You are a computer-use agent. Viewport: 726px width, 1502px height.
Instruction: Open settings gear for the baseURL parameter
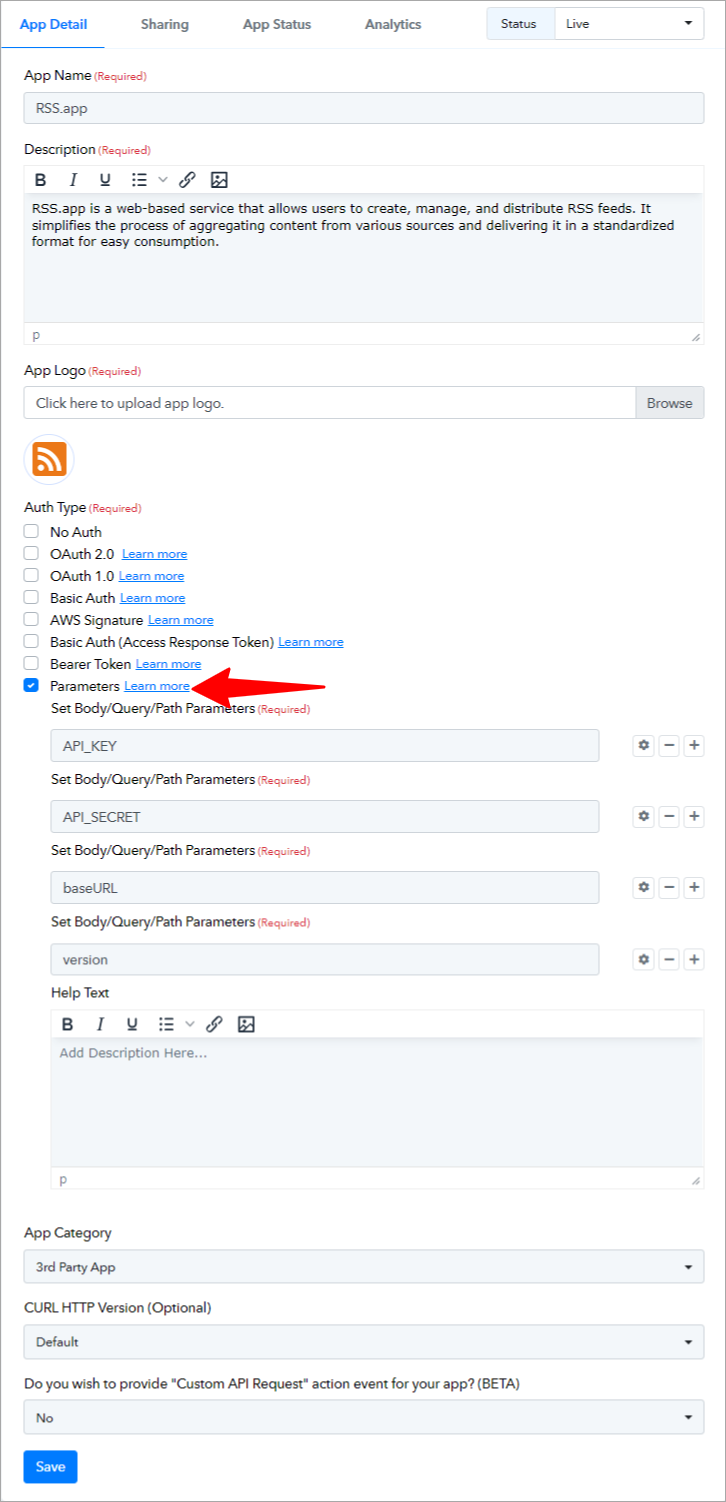[x=644, y=887]
